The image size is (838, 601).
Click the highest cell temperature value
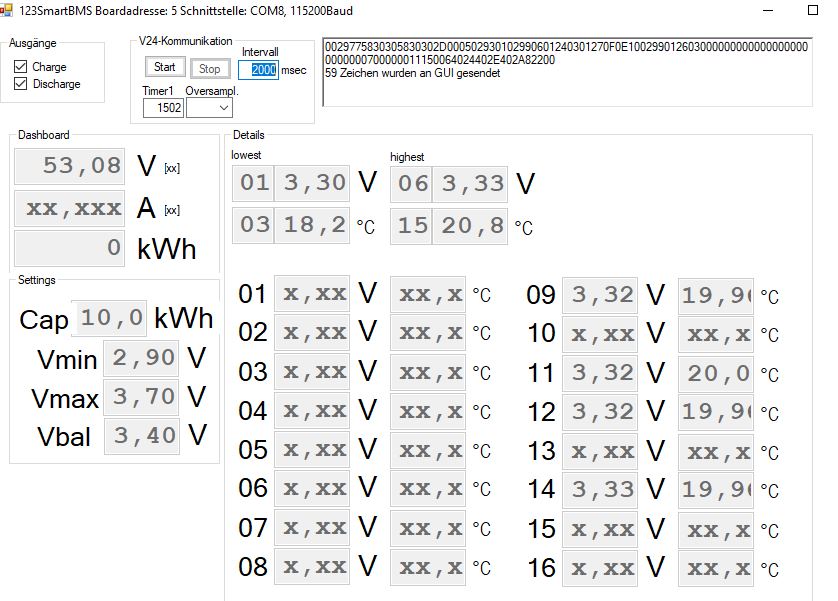pyautogui.click(x=469, y=226)
